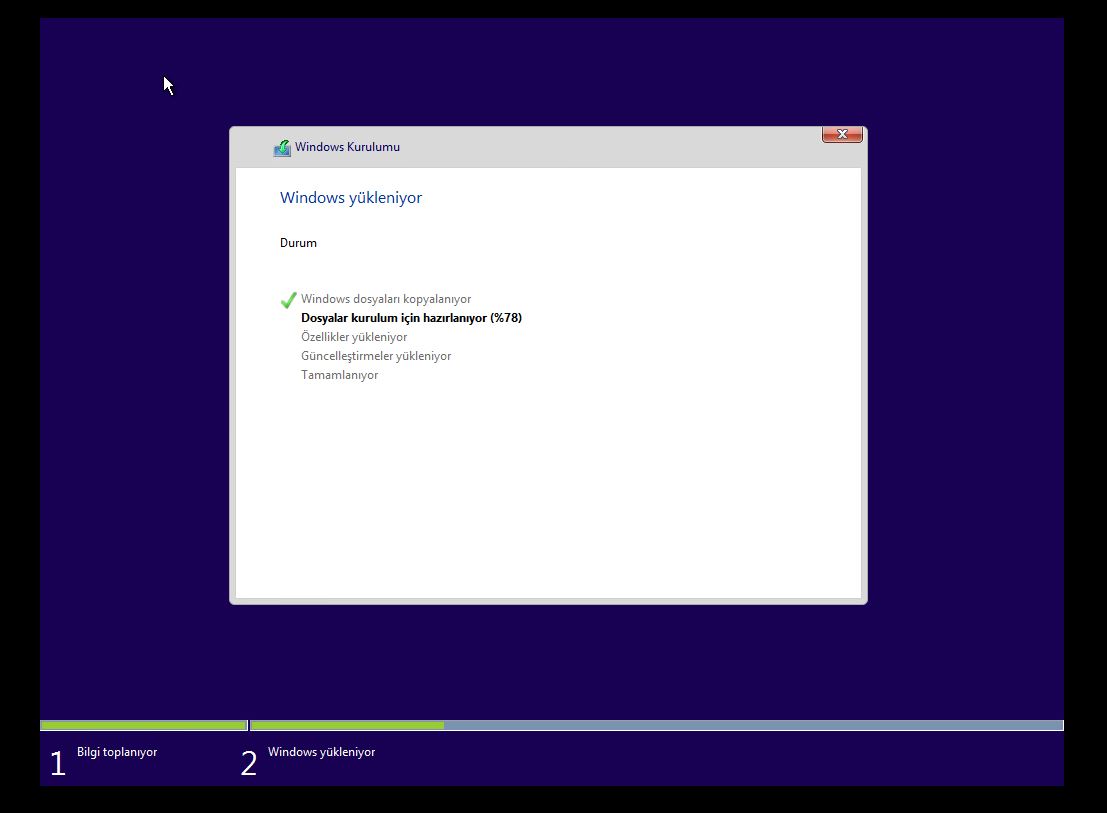Image resolution: width=1107 pixels, height=813 pixels.
Task: Click the Windows Kurulumu title text
Action: (347, 147)
